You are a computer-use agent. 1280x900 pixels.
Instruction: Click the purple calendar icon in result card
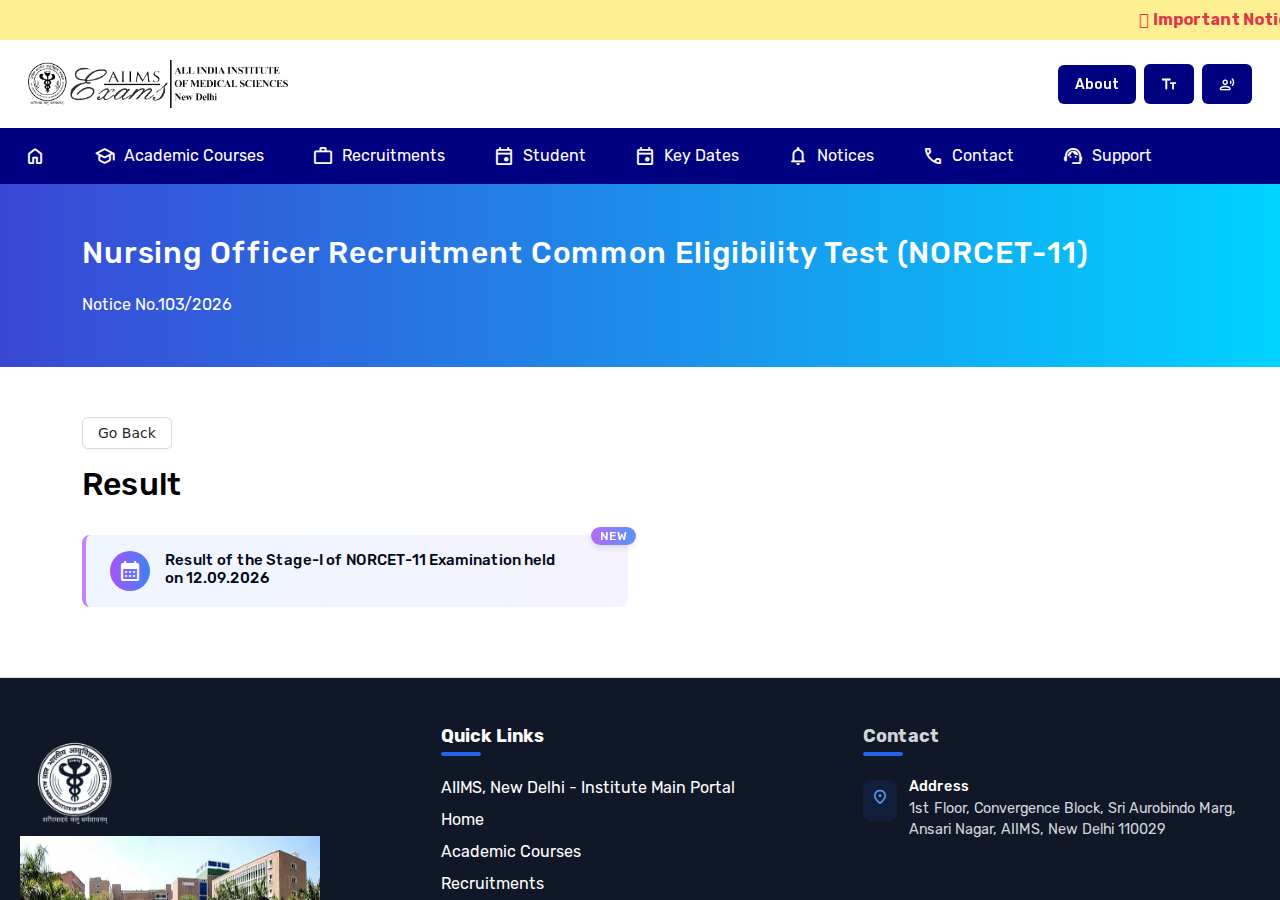click(x=130, y=571)
